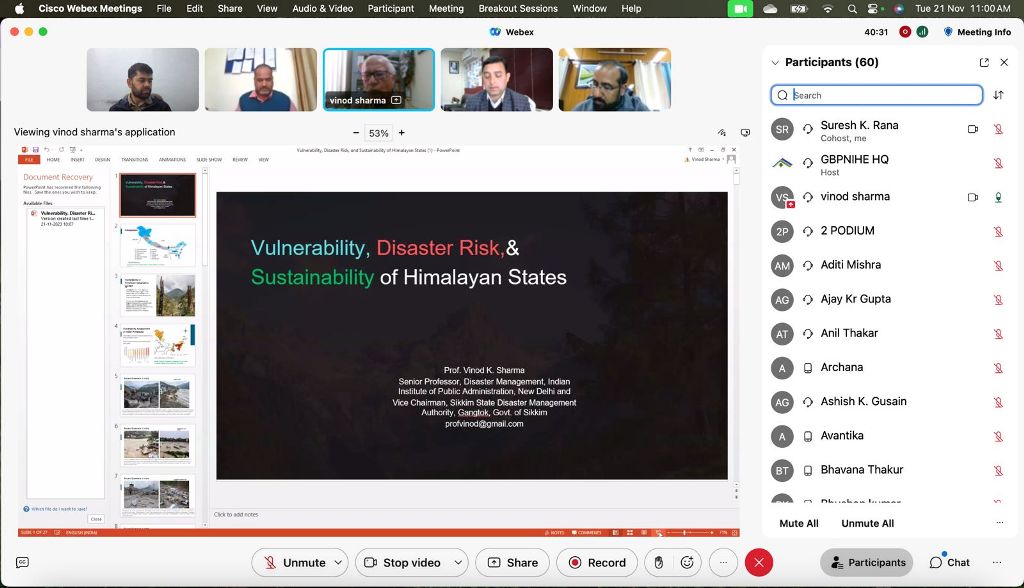Viewport: 1024px width, 588px height.
Task: Click the raise hand icon
Action: coord(658,562)
